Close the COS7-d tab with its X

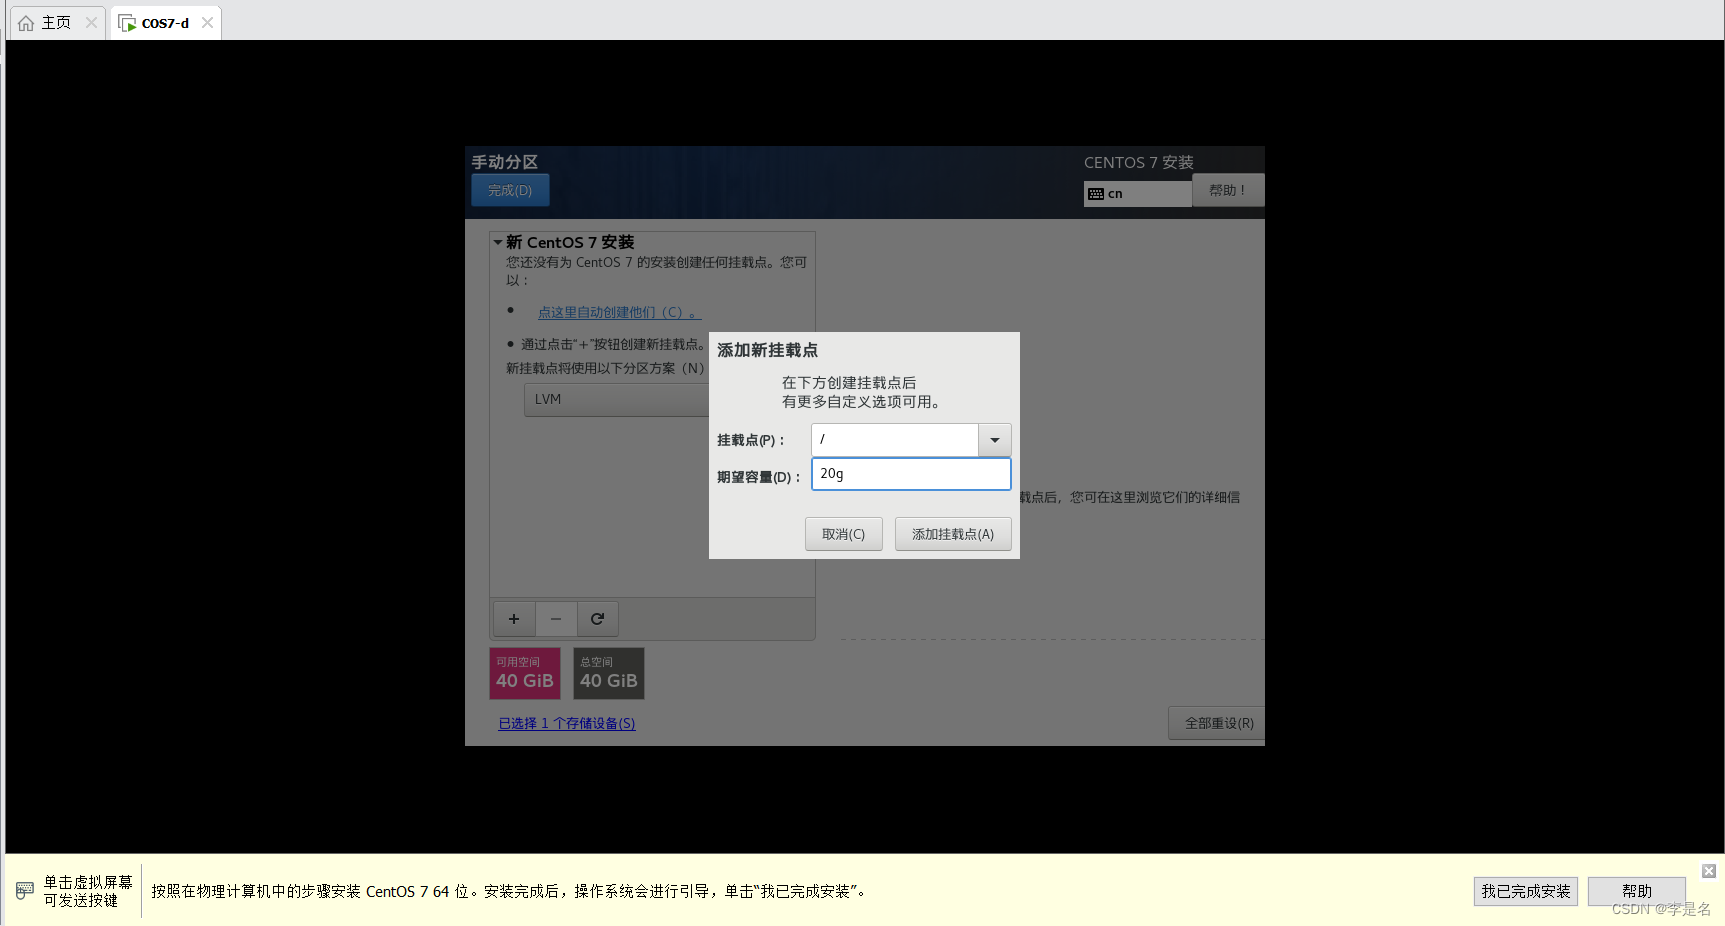coord(207,22)
